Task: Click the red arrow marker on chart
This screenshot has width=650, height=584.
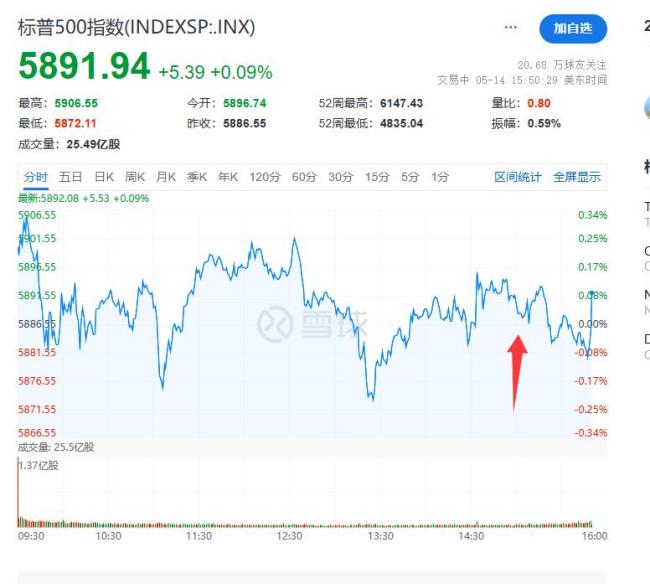Action: click(x=516, y=369)
